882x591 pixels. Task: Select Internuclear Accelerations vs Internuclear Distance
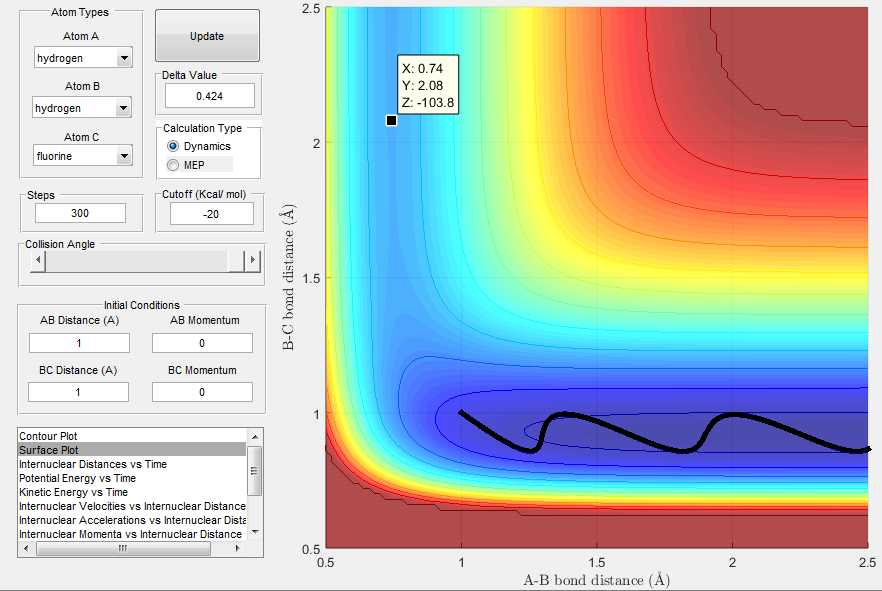point(132,520)
